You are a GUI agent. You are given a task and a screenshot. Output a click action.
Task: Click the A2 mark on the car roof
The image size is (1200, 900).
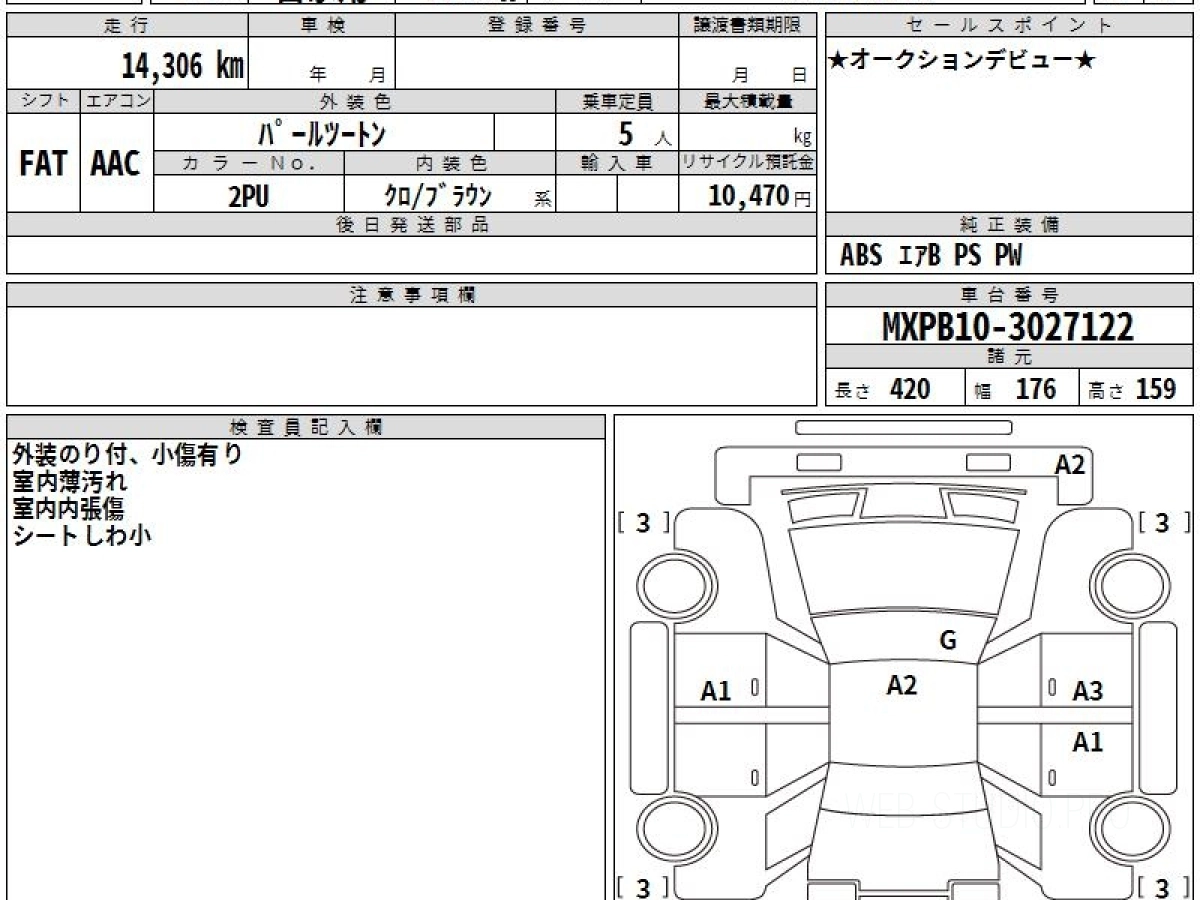902,685
